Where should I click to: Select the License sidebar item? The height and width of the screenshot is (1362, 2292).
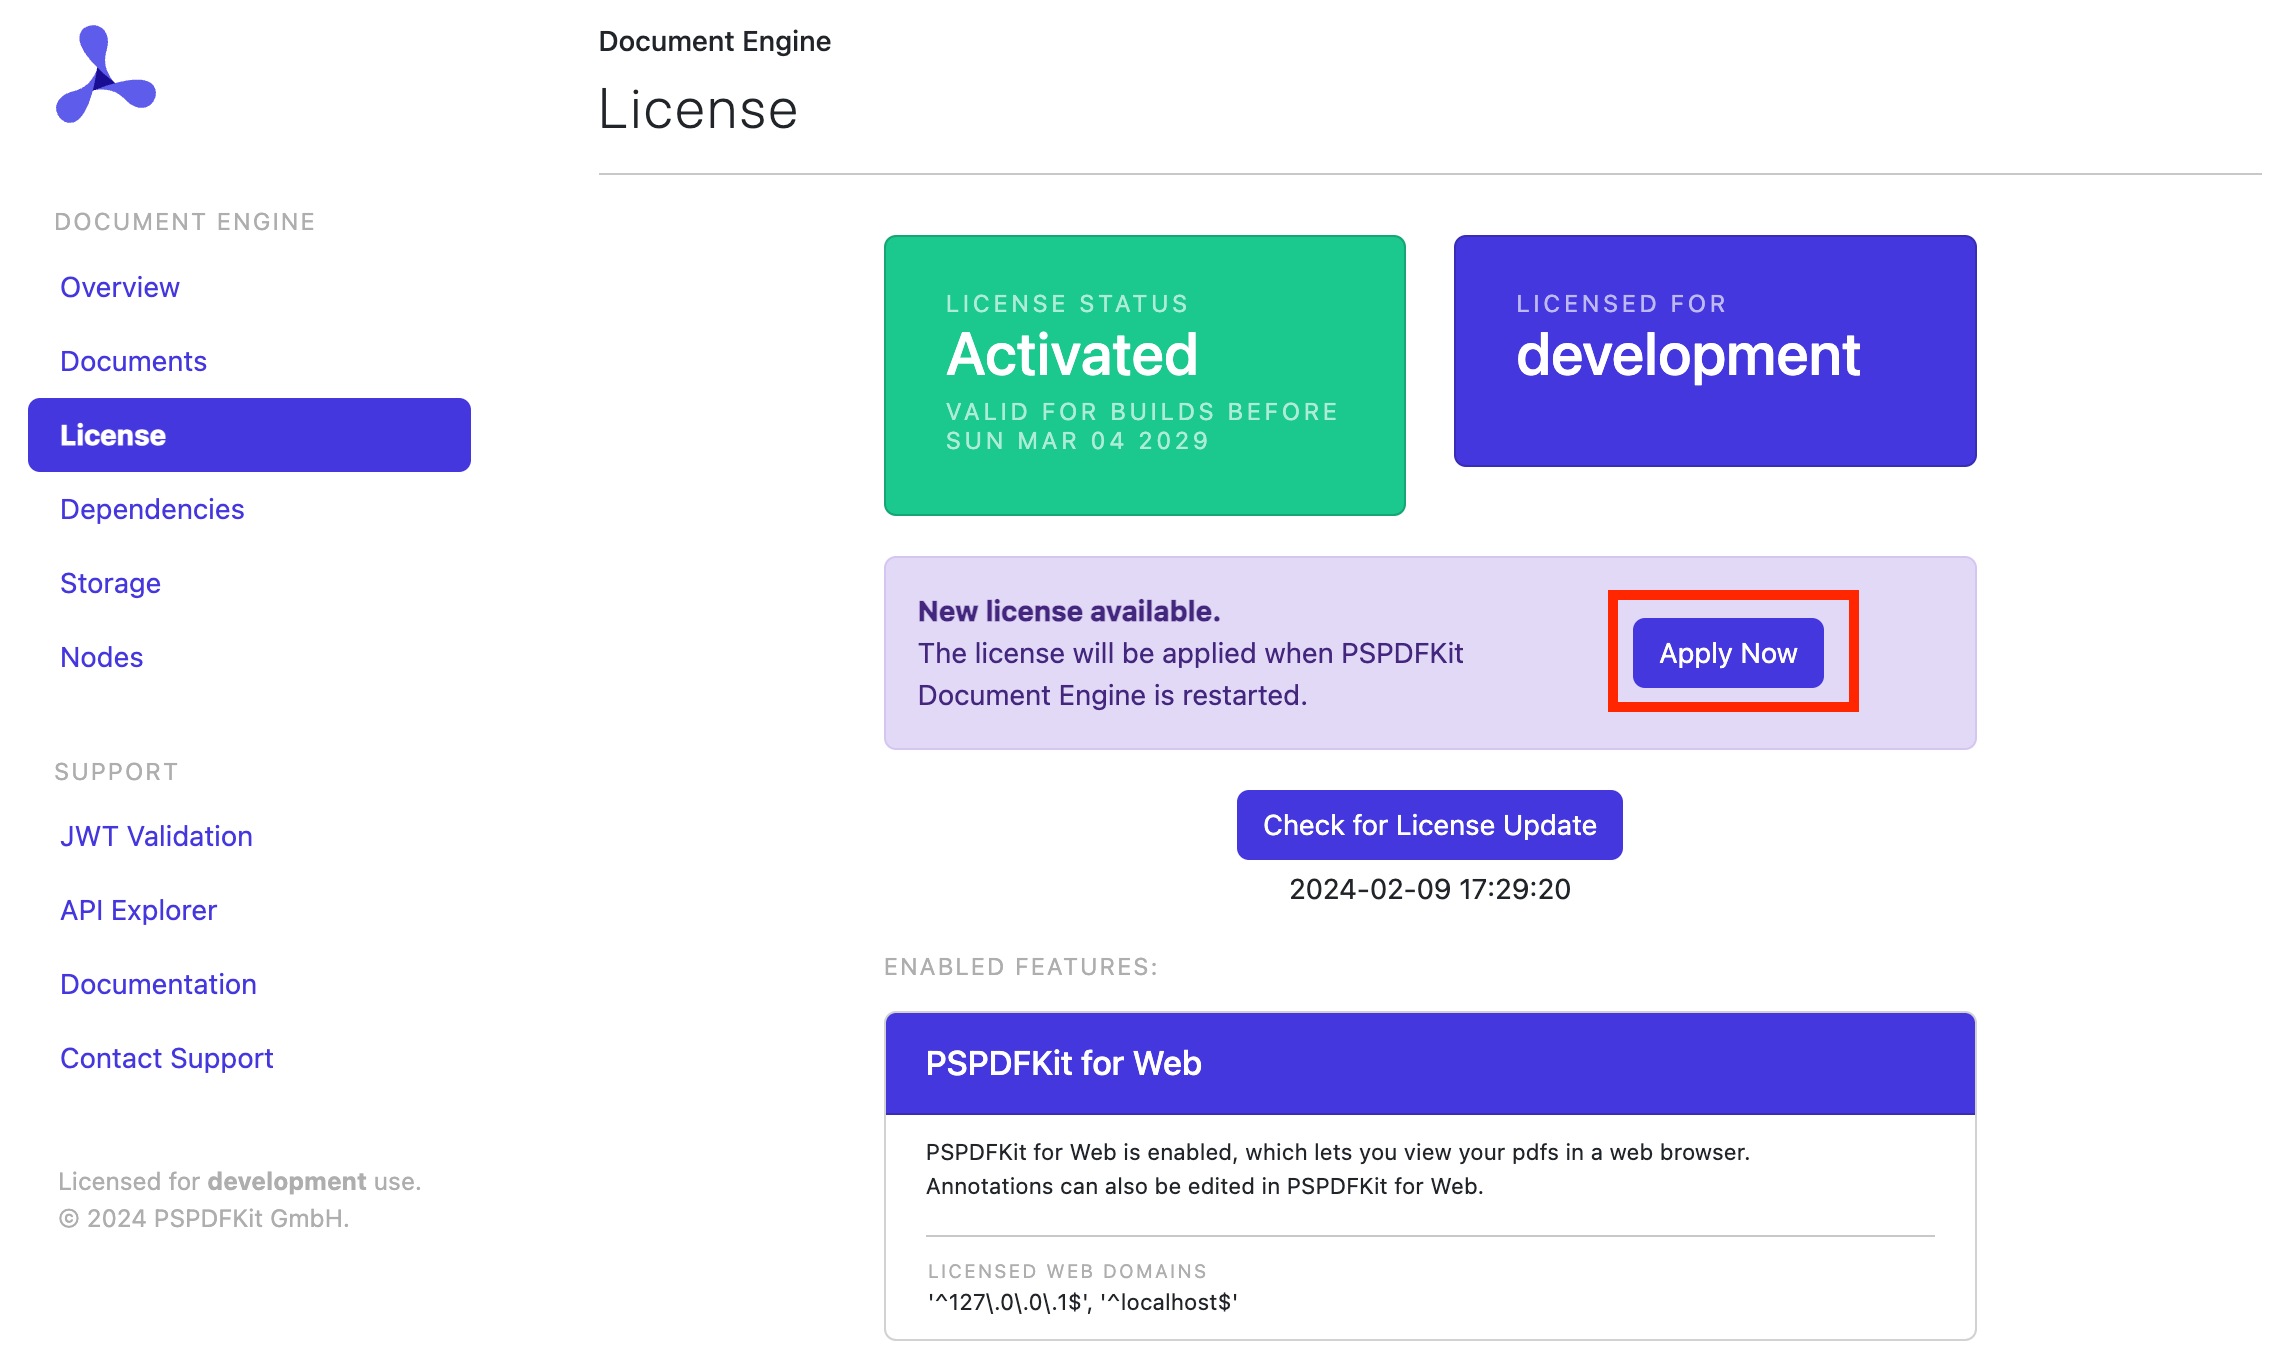tap(112, 435)
